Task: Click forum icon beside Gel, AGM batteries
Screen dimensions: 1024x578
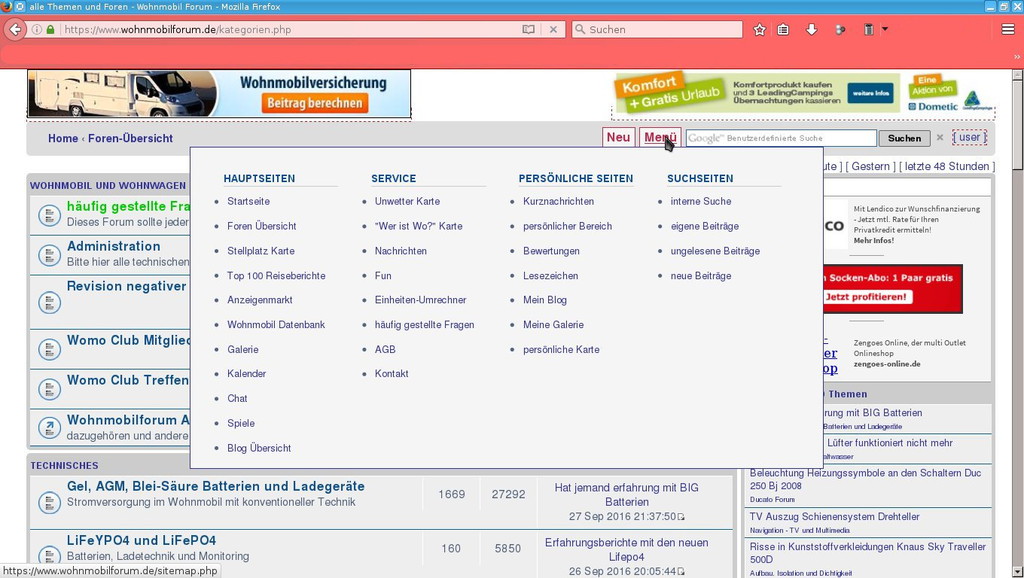Action: [49, 502]
